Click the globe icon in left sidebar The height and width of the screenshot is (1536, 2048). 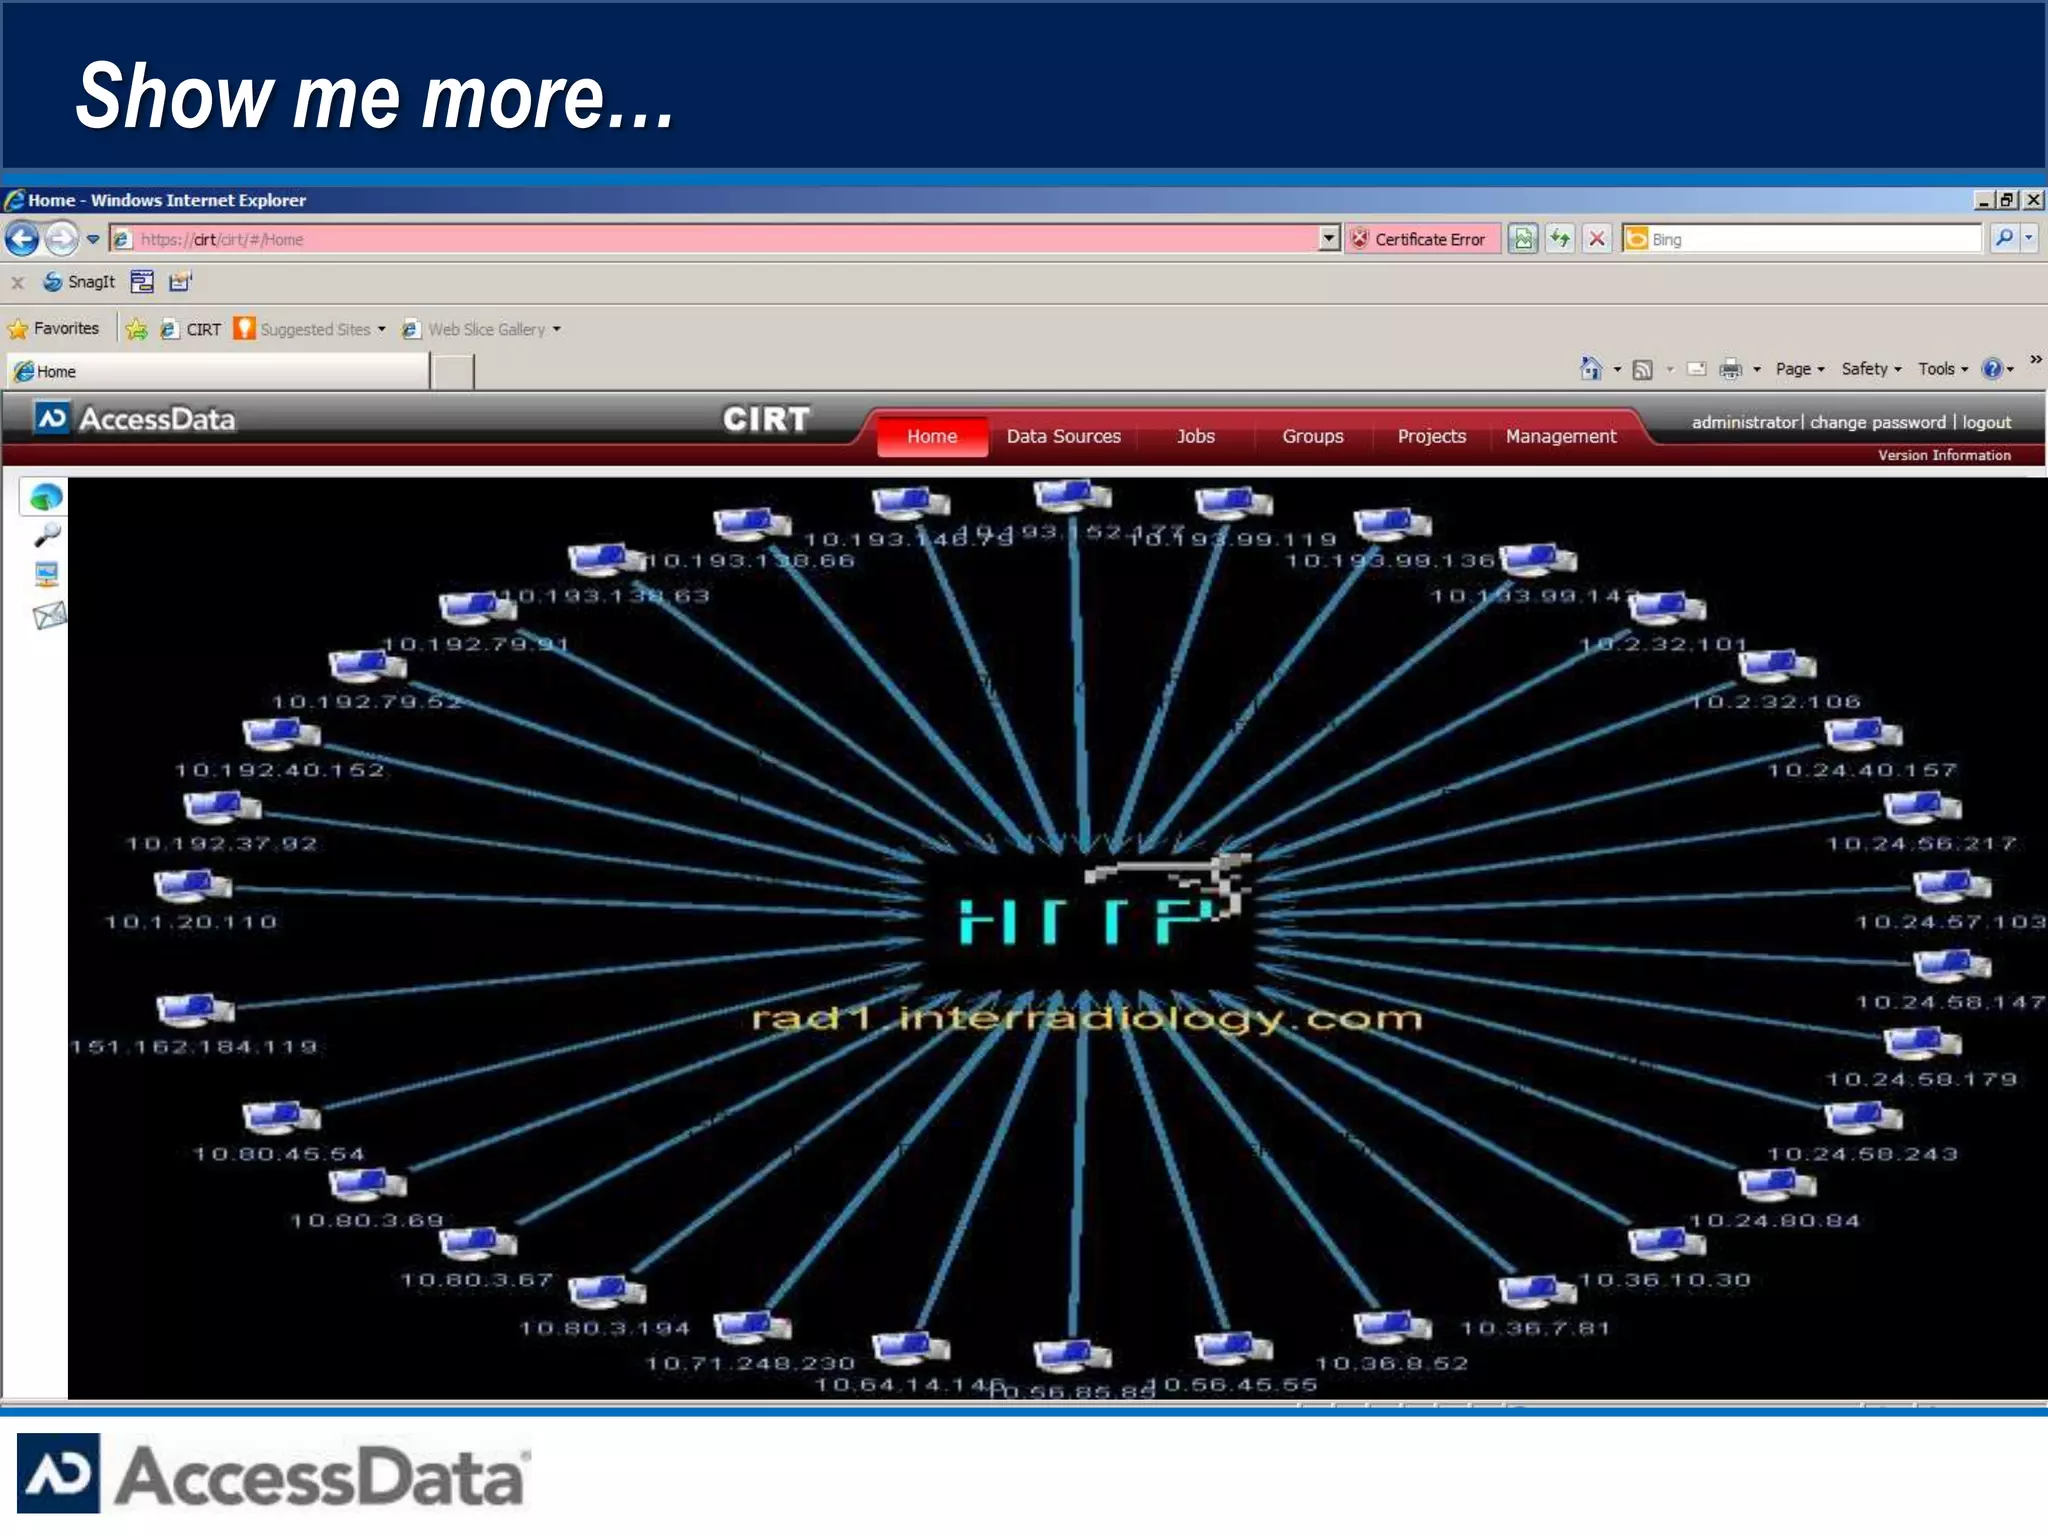point(45,496)
